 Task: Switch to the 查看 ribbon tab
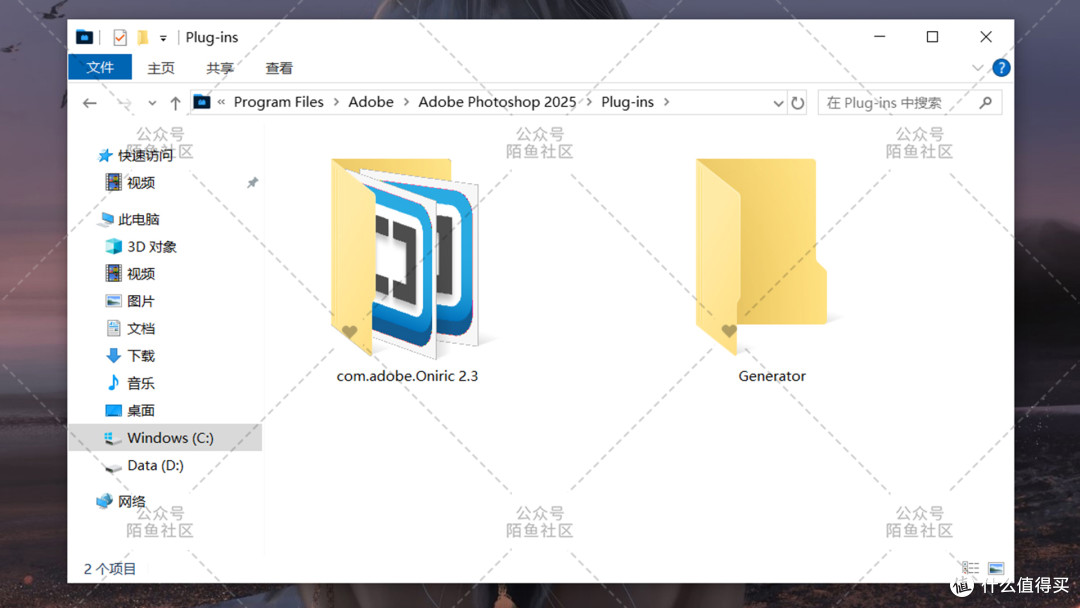click(279, 68)
